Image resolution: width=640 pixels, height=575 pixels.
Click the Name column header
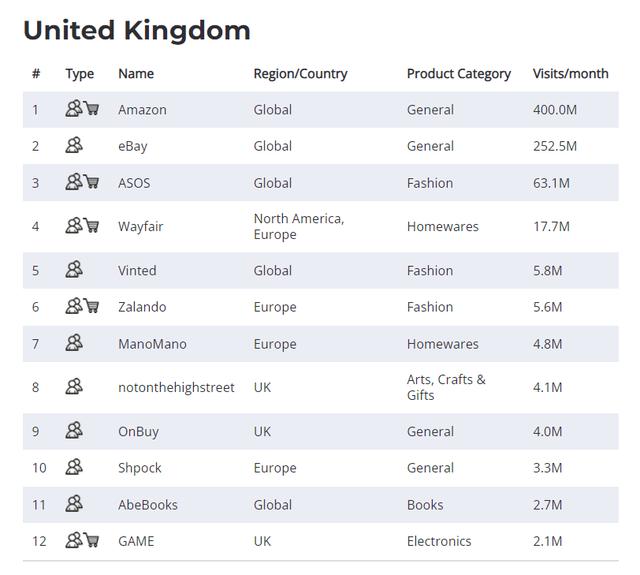pos(136,74)
